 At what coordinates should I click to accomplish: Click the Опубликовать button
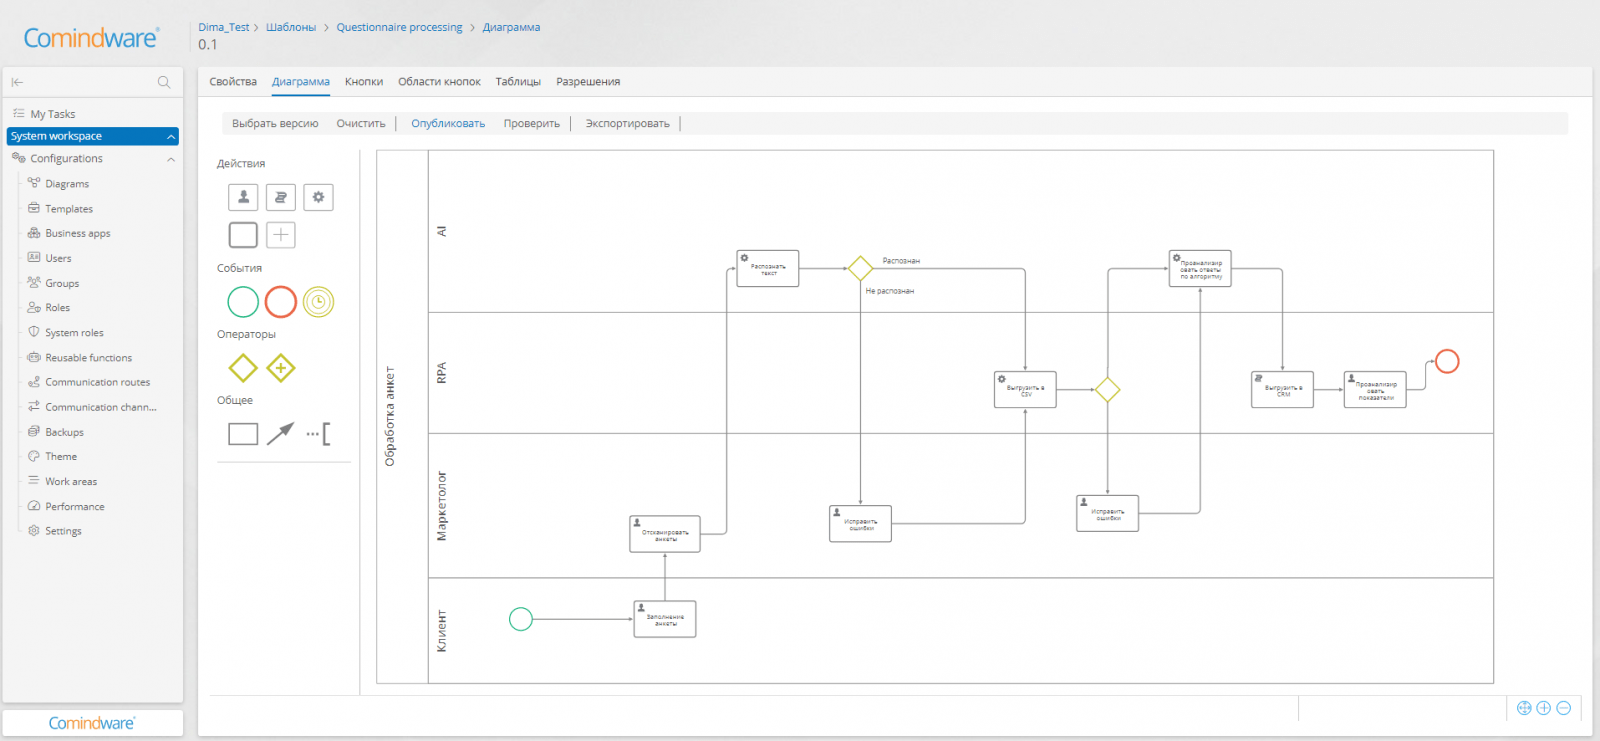coord(448,124)
